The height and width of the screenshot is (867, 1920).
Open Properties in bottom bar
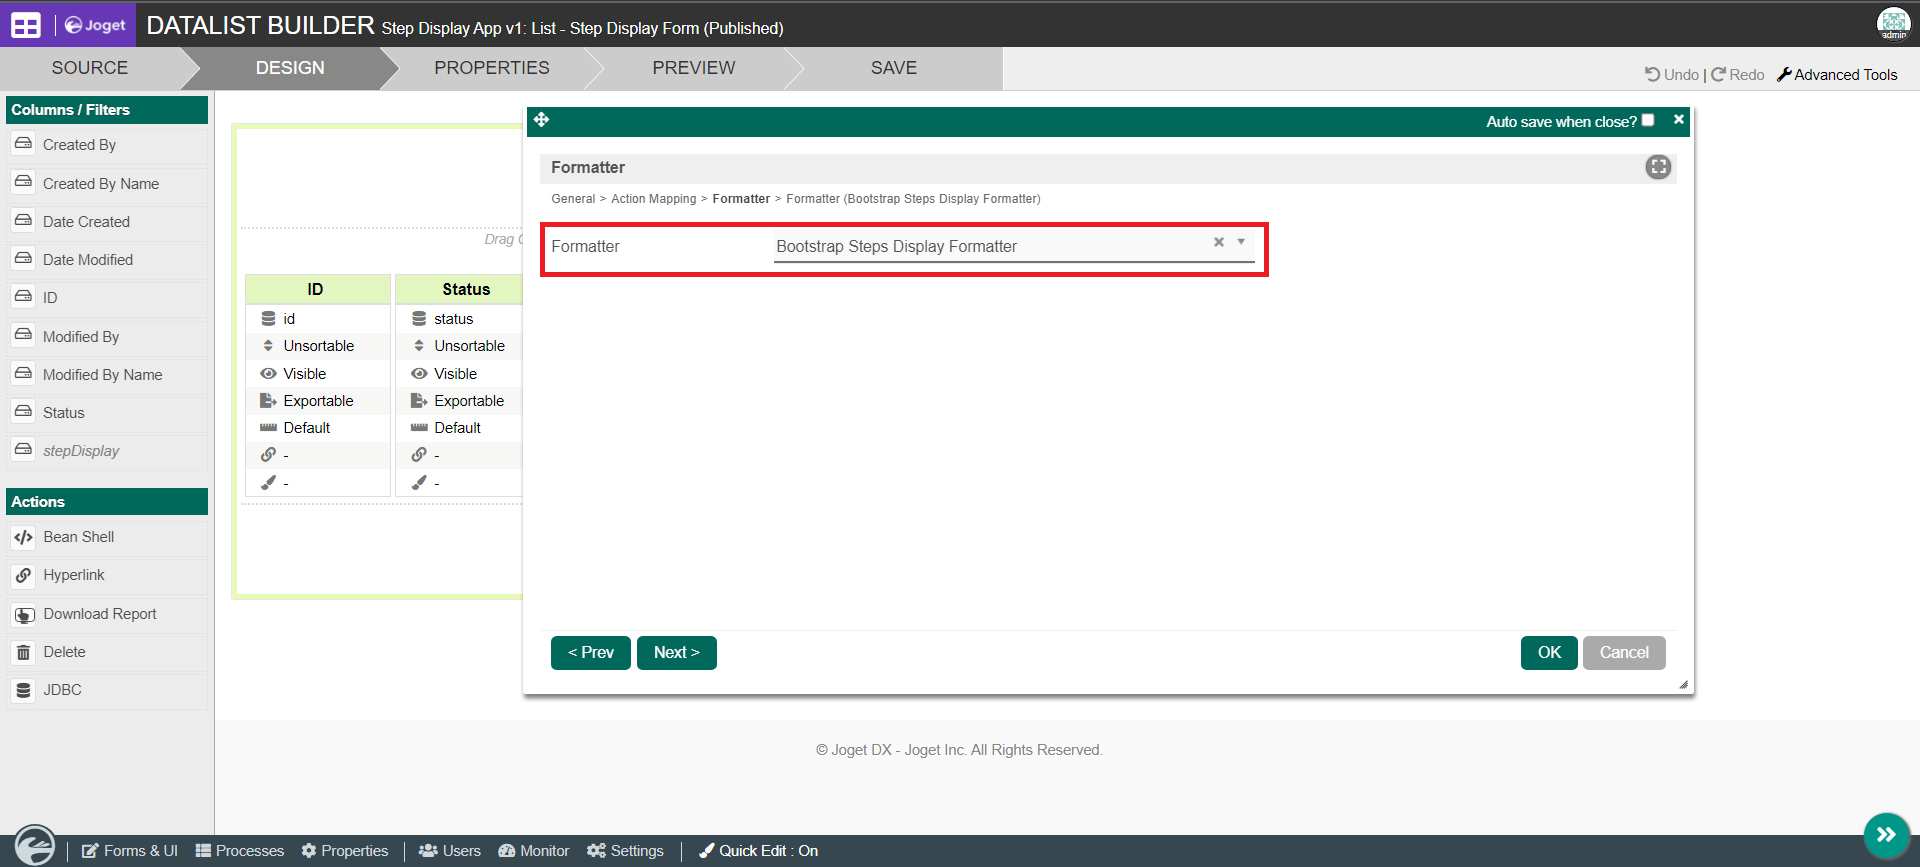[x=345, y=851]
